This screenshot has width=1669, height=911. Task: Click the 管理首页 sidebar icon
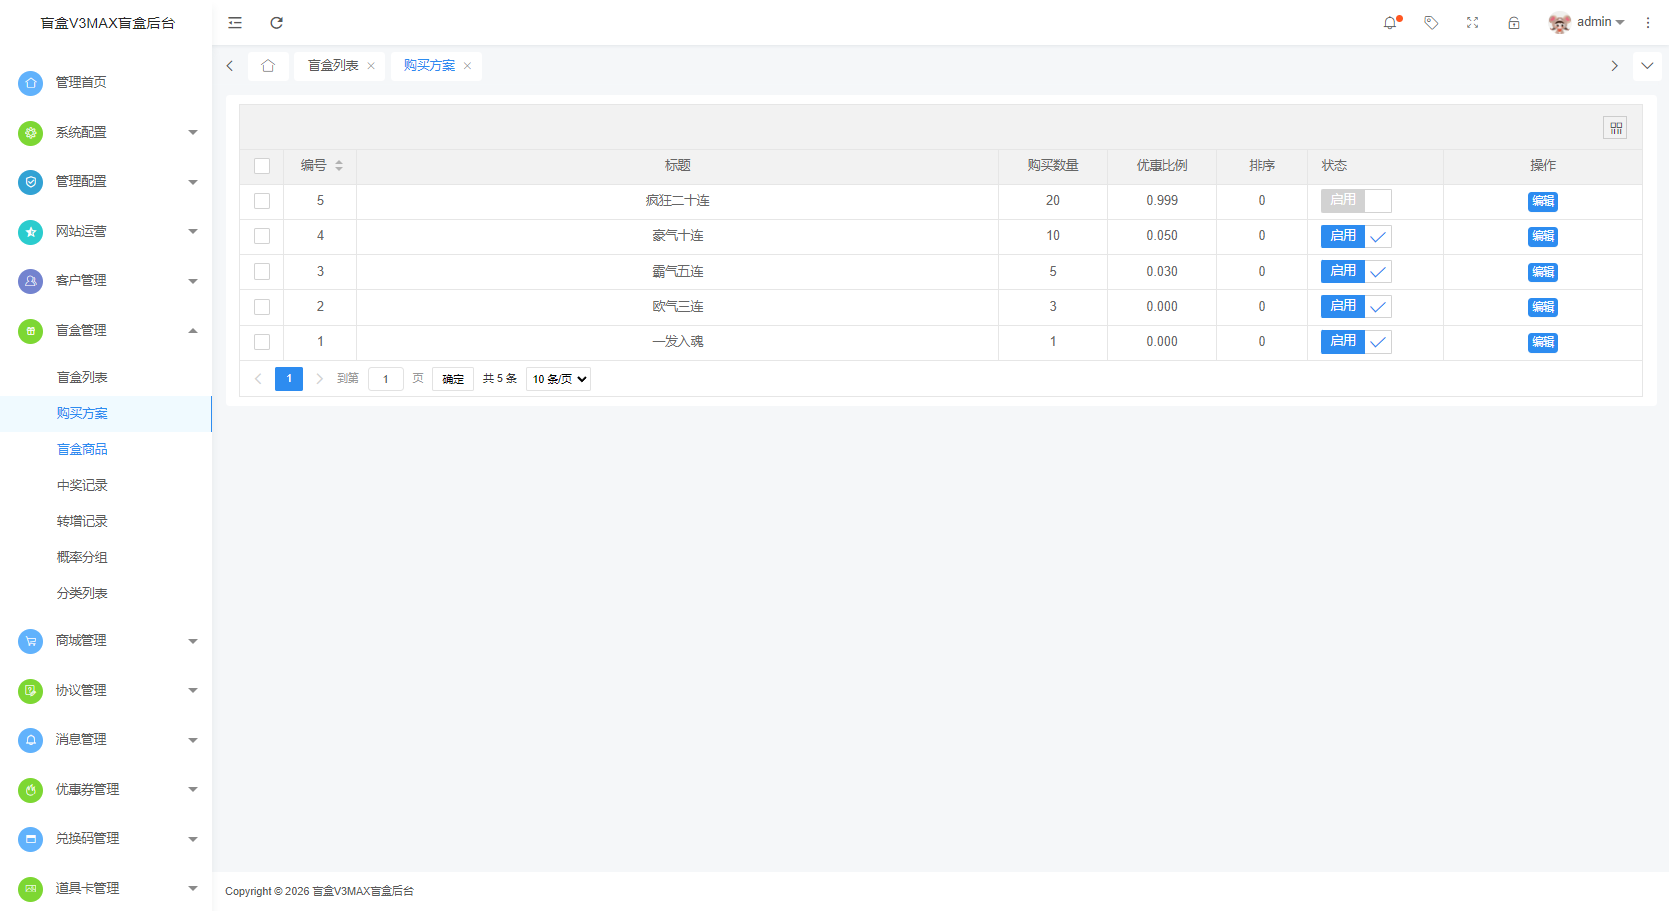coord(31,83)
